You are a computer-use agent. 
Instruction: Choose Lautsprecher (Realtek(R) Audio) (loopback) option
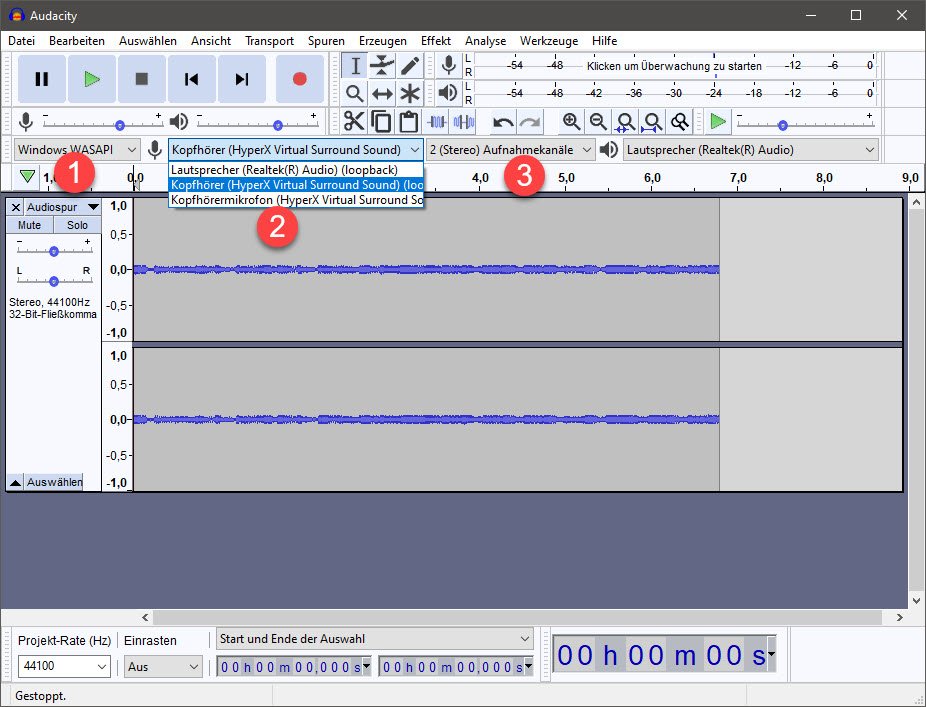(x=285, y=170)
